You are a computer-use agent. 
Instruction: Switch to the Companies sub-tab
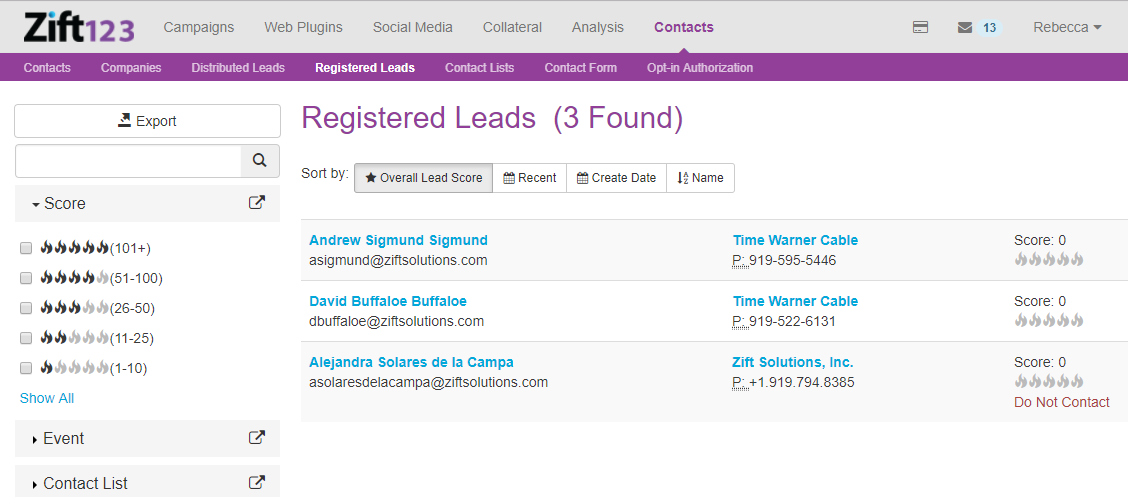point(131,68)
